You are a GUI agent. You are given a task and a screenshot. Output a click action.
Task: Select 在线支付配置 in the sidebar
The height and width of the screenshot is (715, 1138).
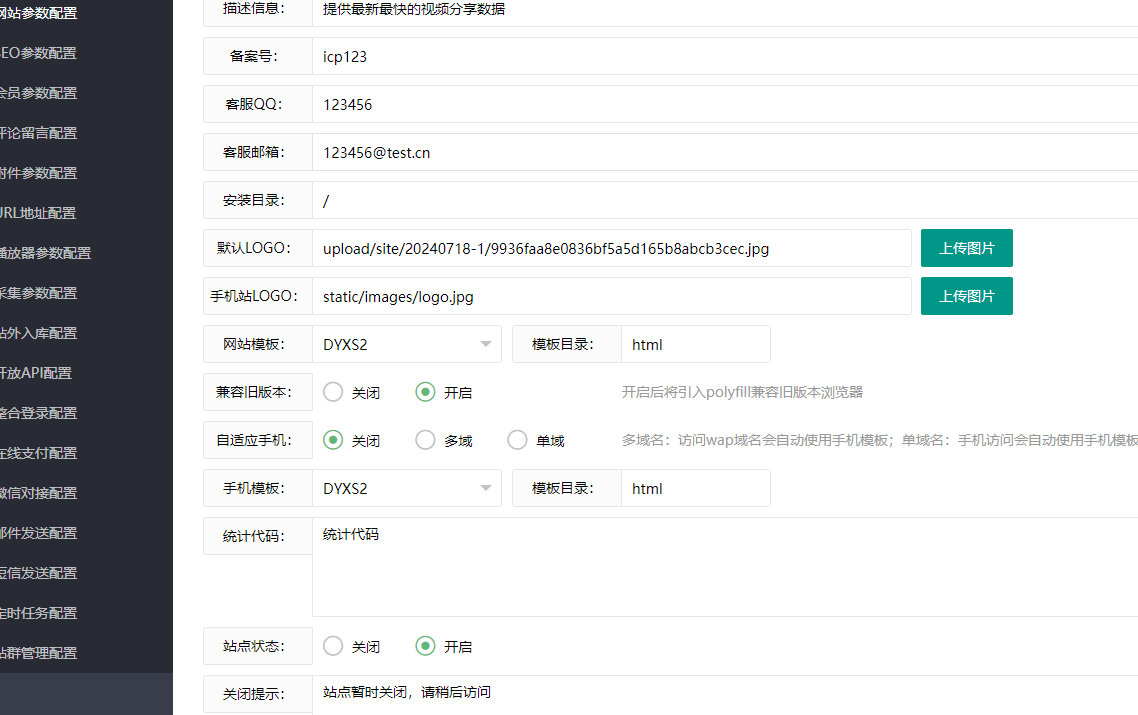[40, 452]
